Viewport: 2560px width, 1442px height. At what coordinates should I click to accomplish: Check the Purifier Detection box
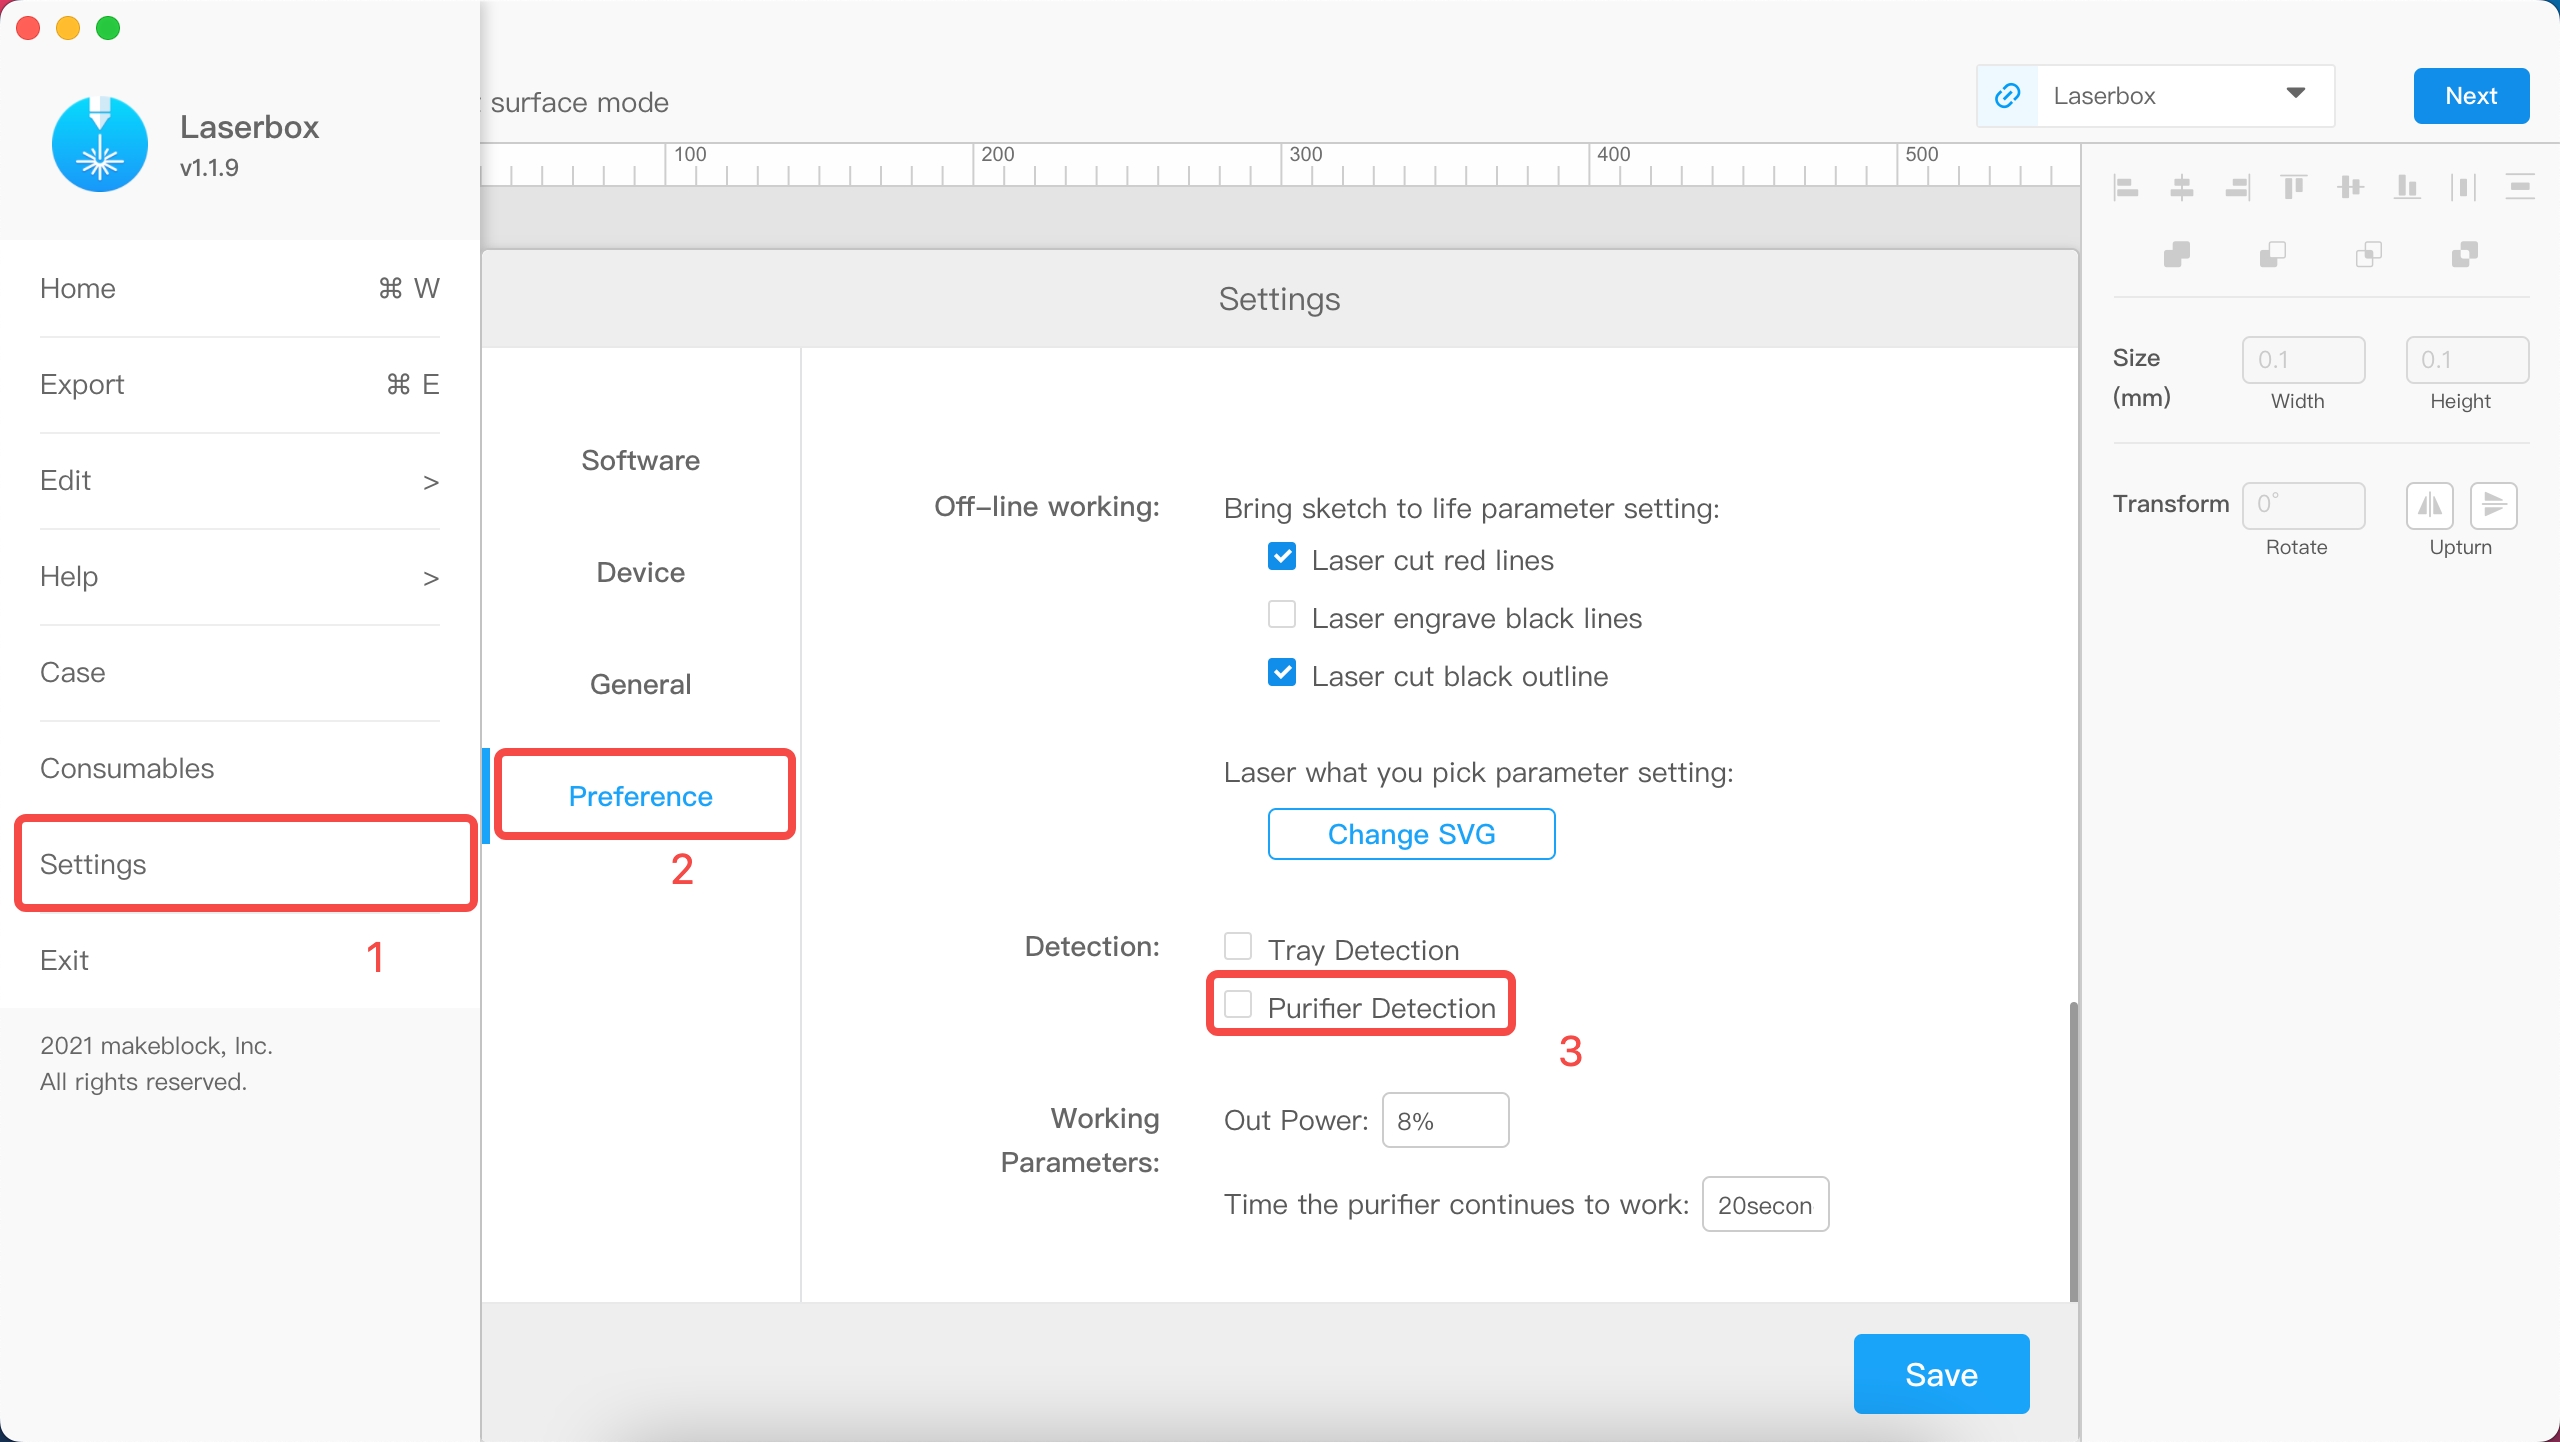click(1238, 1005)
